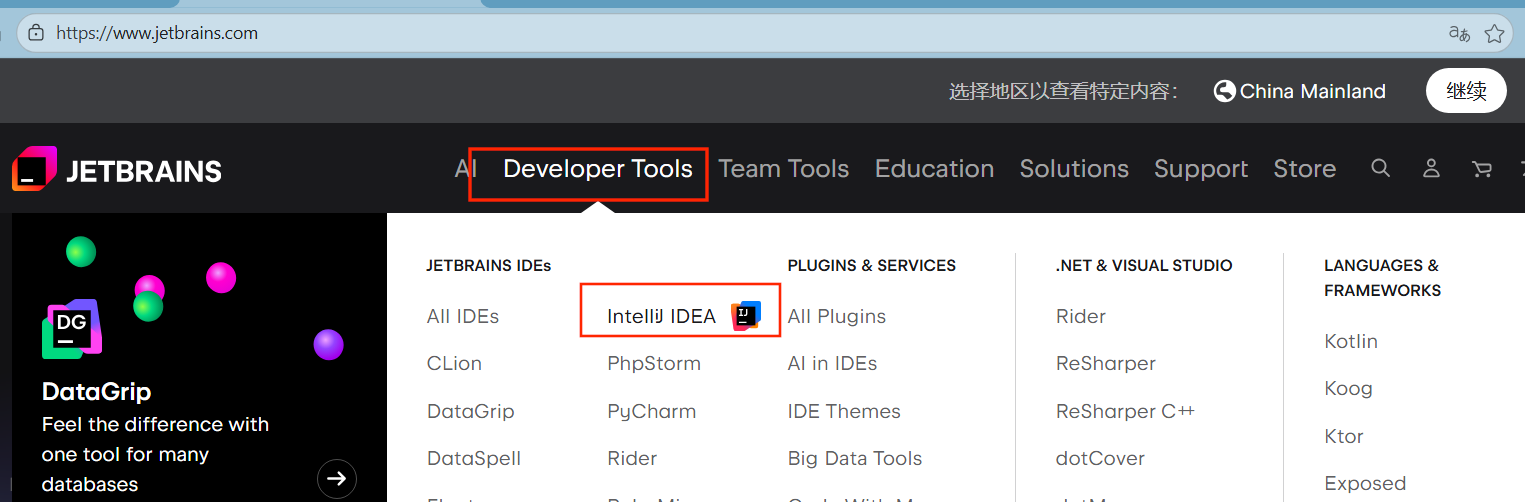The image size is (1525, 502).
Task: Open the Koog link
Action: [1348, 388]
